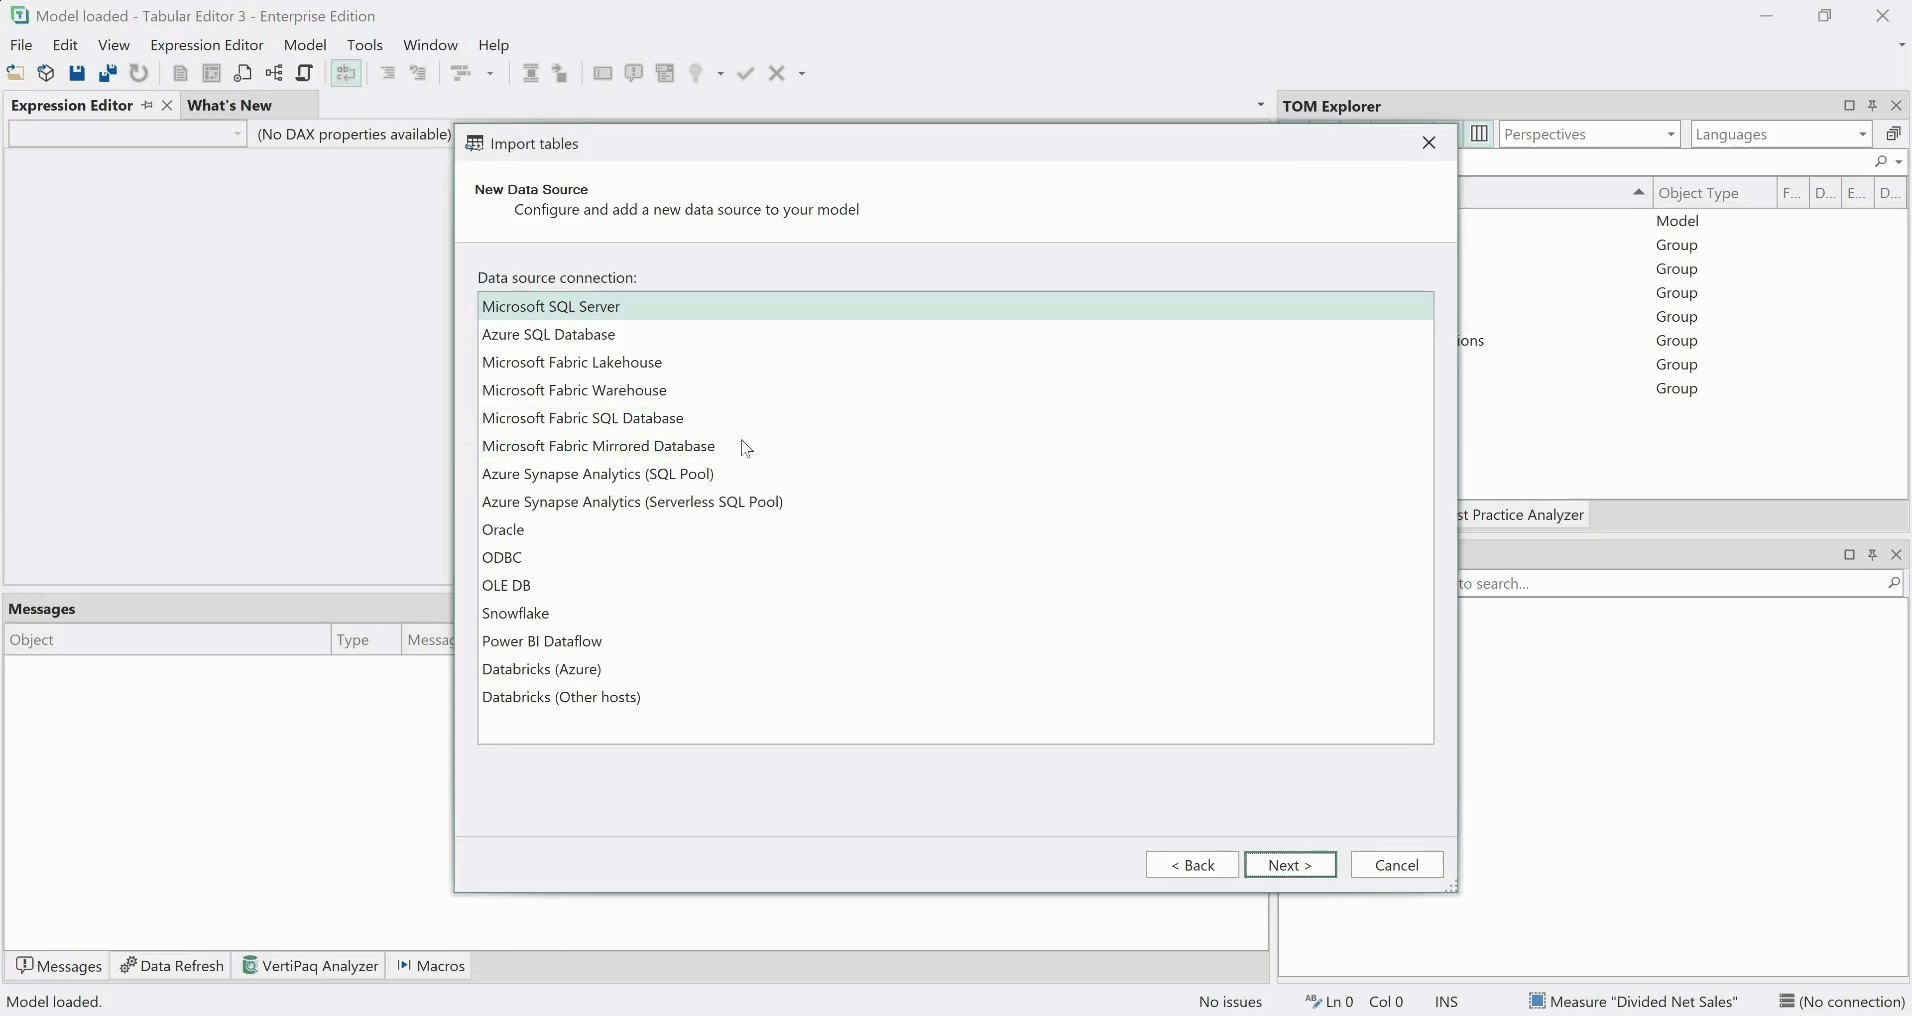Select Snowflake data source
Screen dimensions: 1912x1016
[955, 613]
